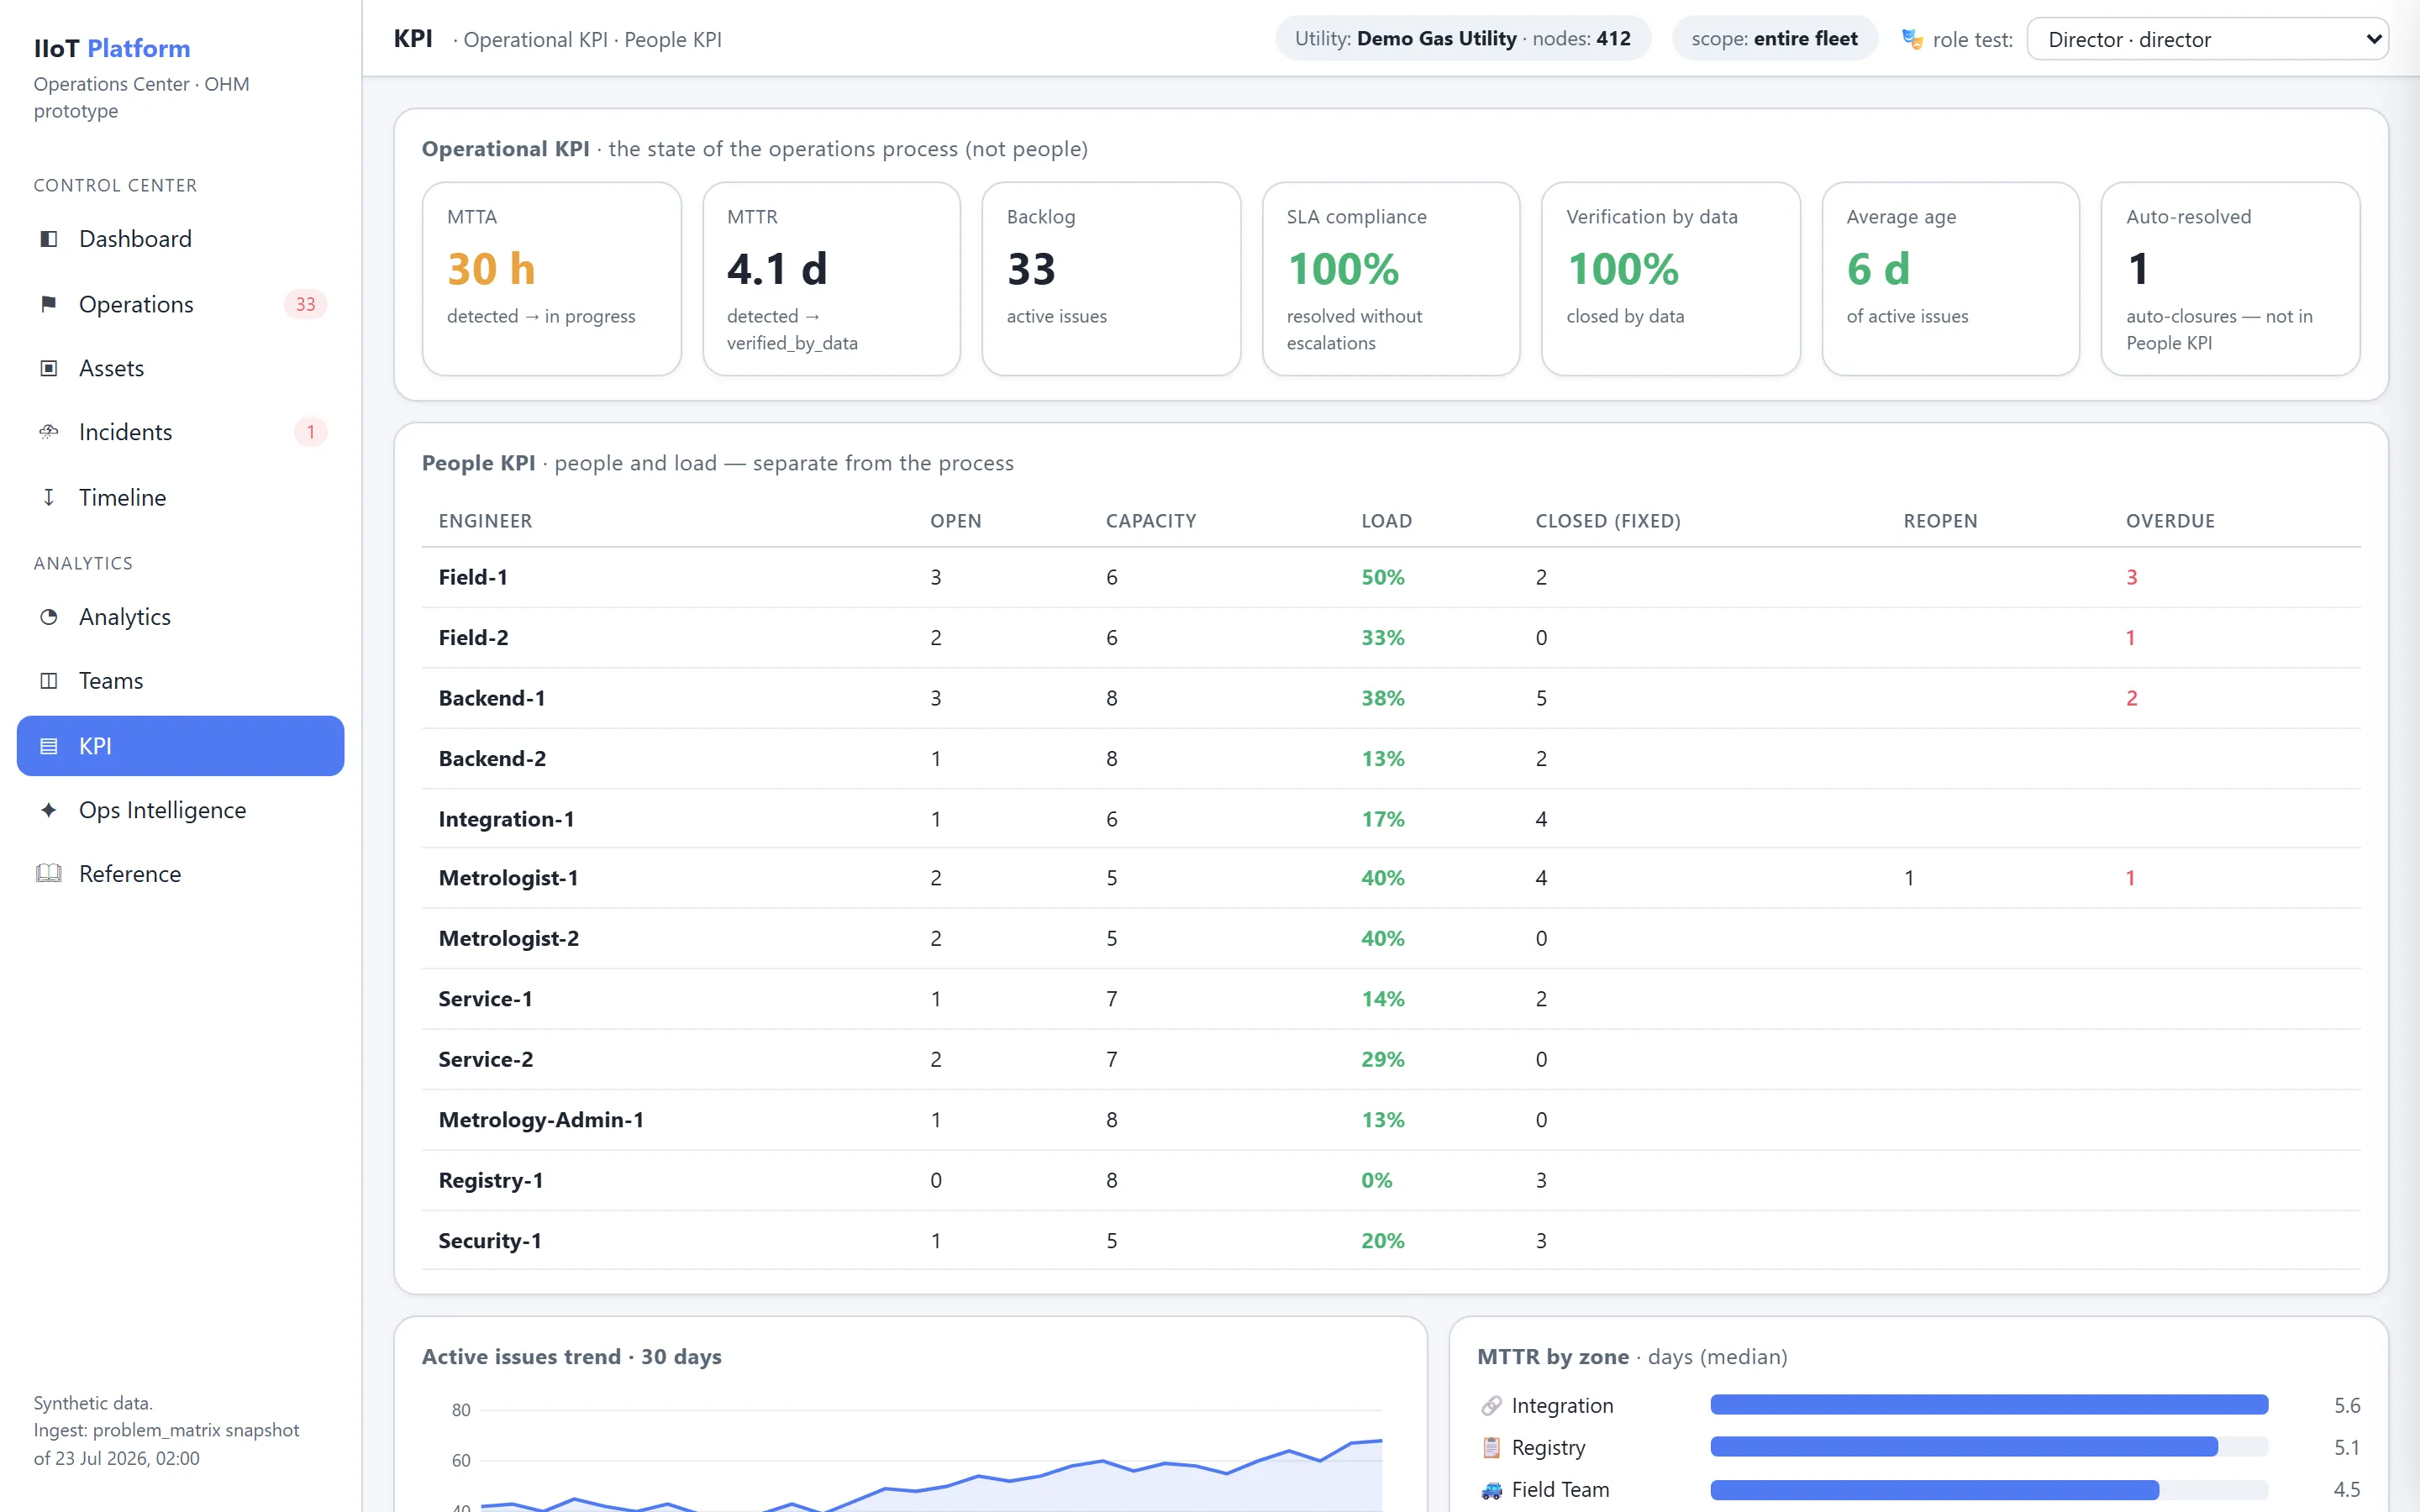The image size is (2420, 1512).
Task: Click the REOPEN column header
Action: point(1940,521)
